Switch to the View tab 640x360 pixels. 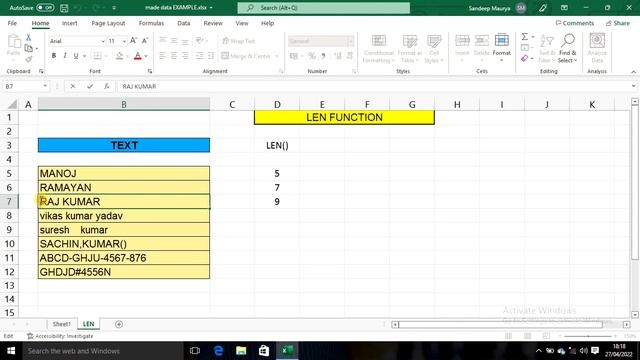coord(242,23)
